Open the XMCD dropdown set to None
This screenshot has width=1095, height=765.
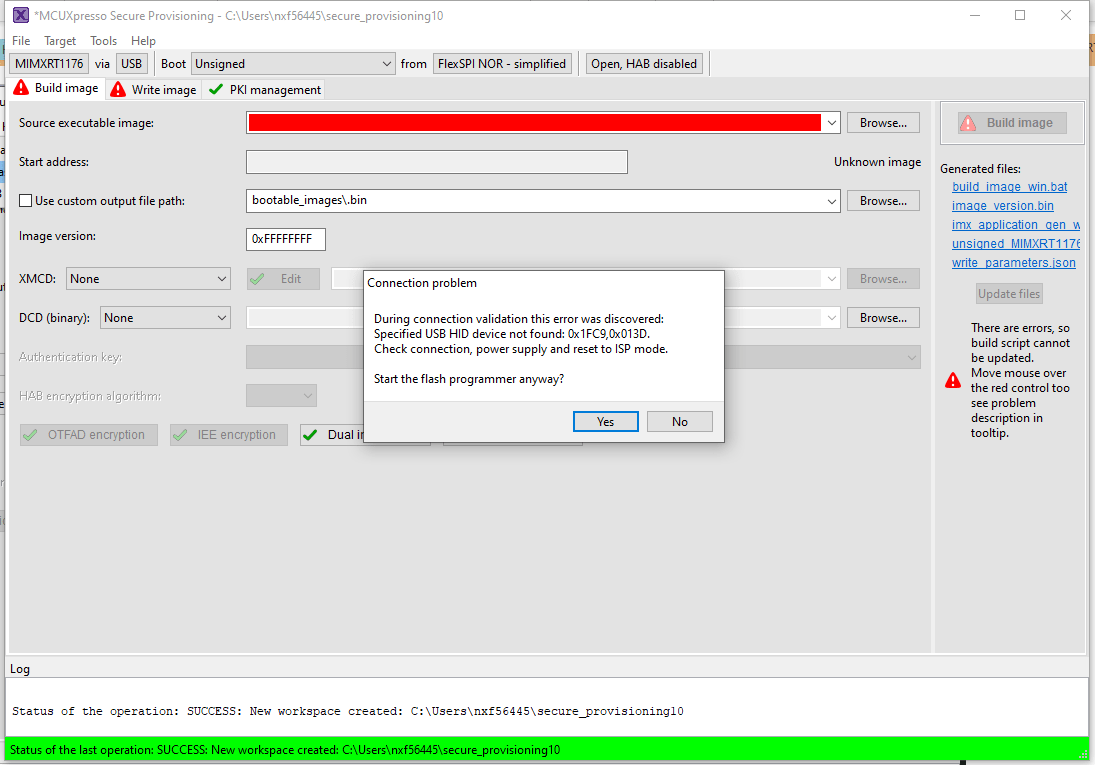[148, 278]
